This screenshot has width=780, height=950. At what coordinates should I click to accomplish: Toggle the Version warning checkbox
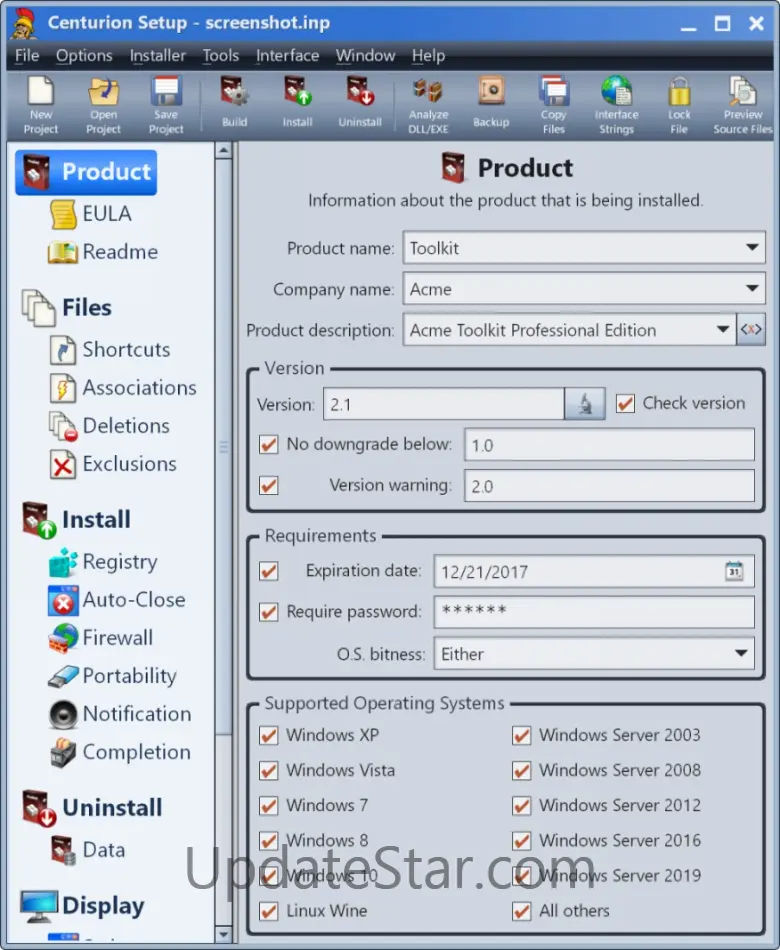(x=268, y=485)
